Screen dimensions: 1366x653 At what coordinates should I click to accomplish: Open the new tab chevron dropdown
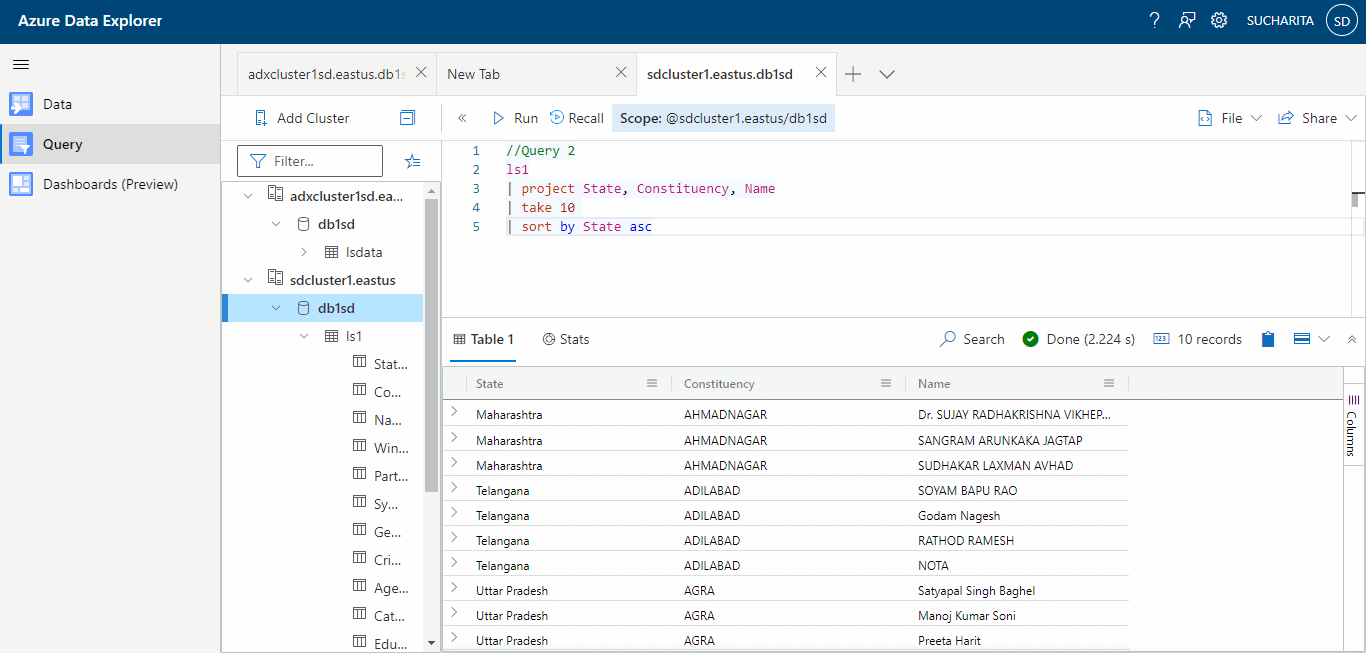tap(886, 73)
